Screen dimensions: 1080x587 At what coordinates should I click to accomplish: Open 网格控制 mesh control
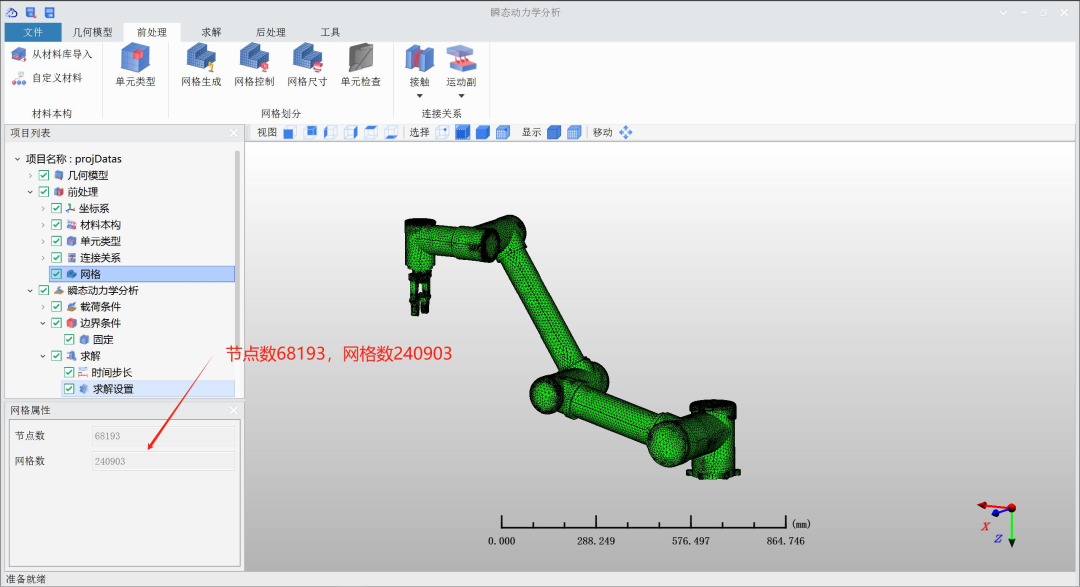(254, 65)
